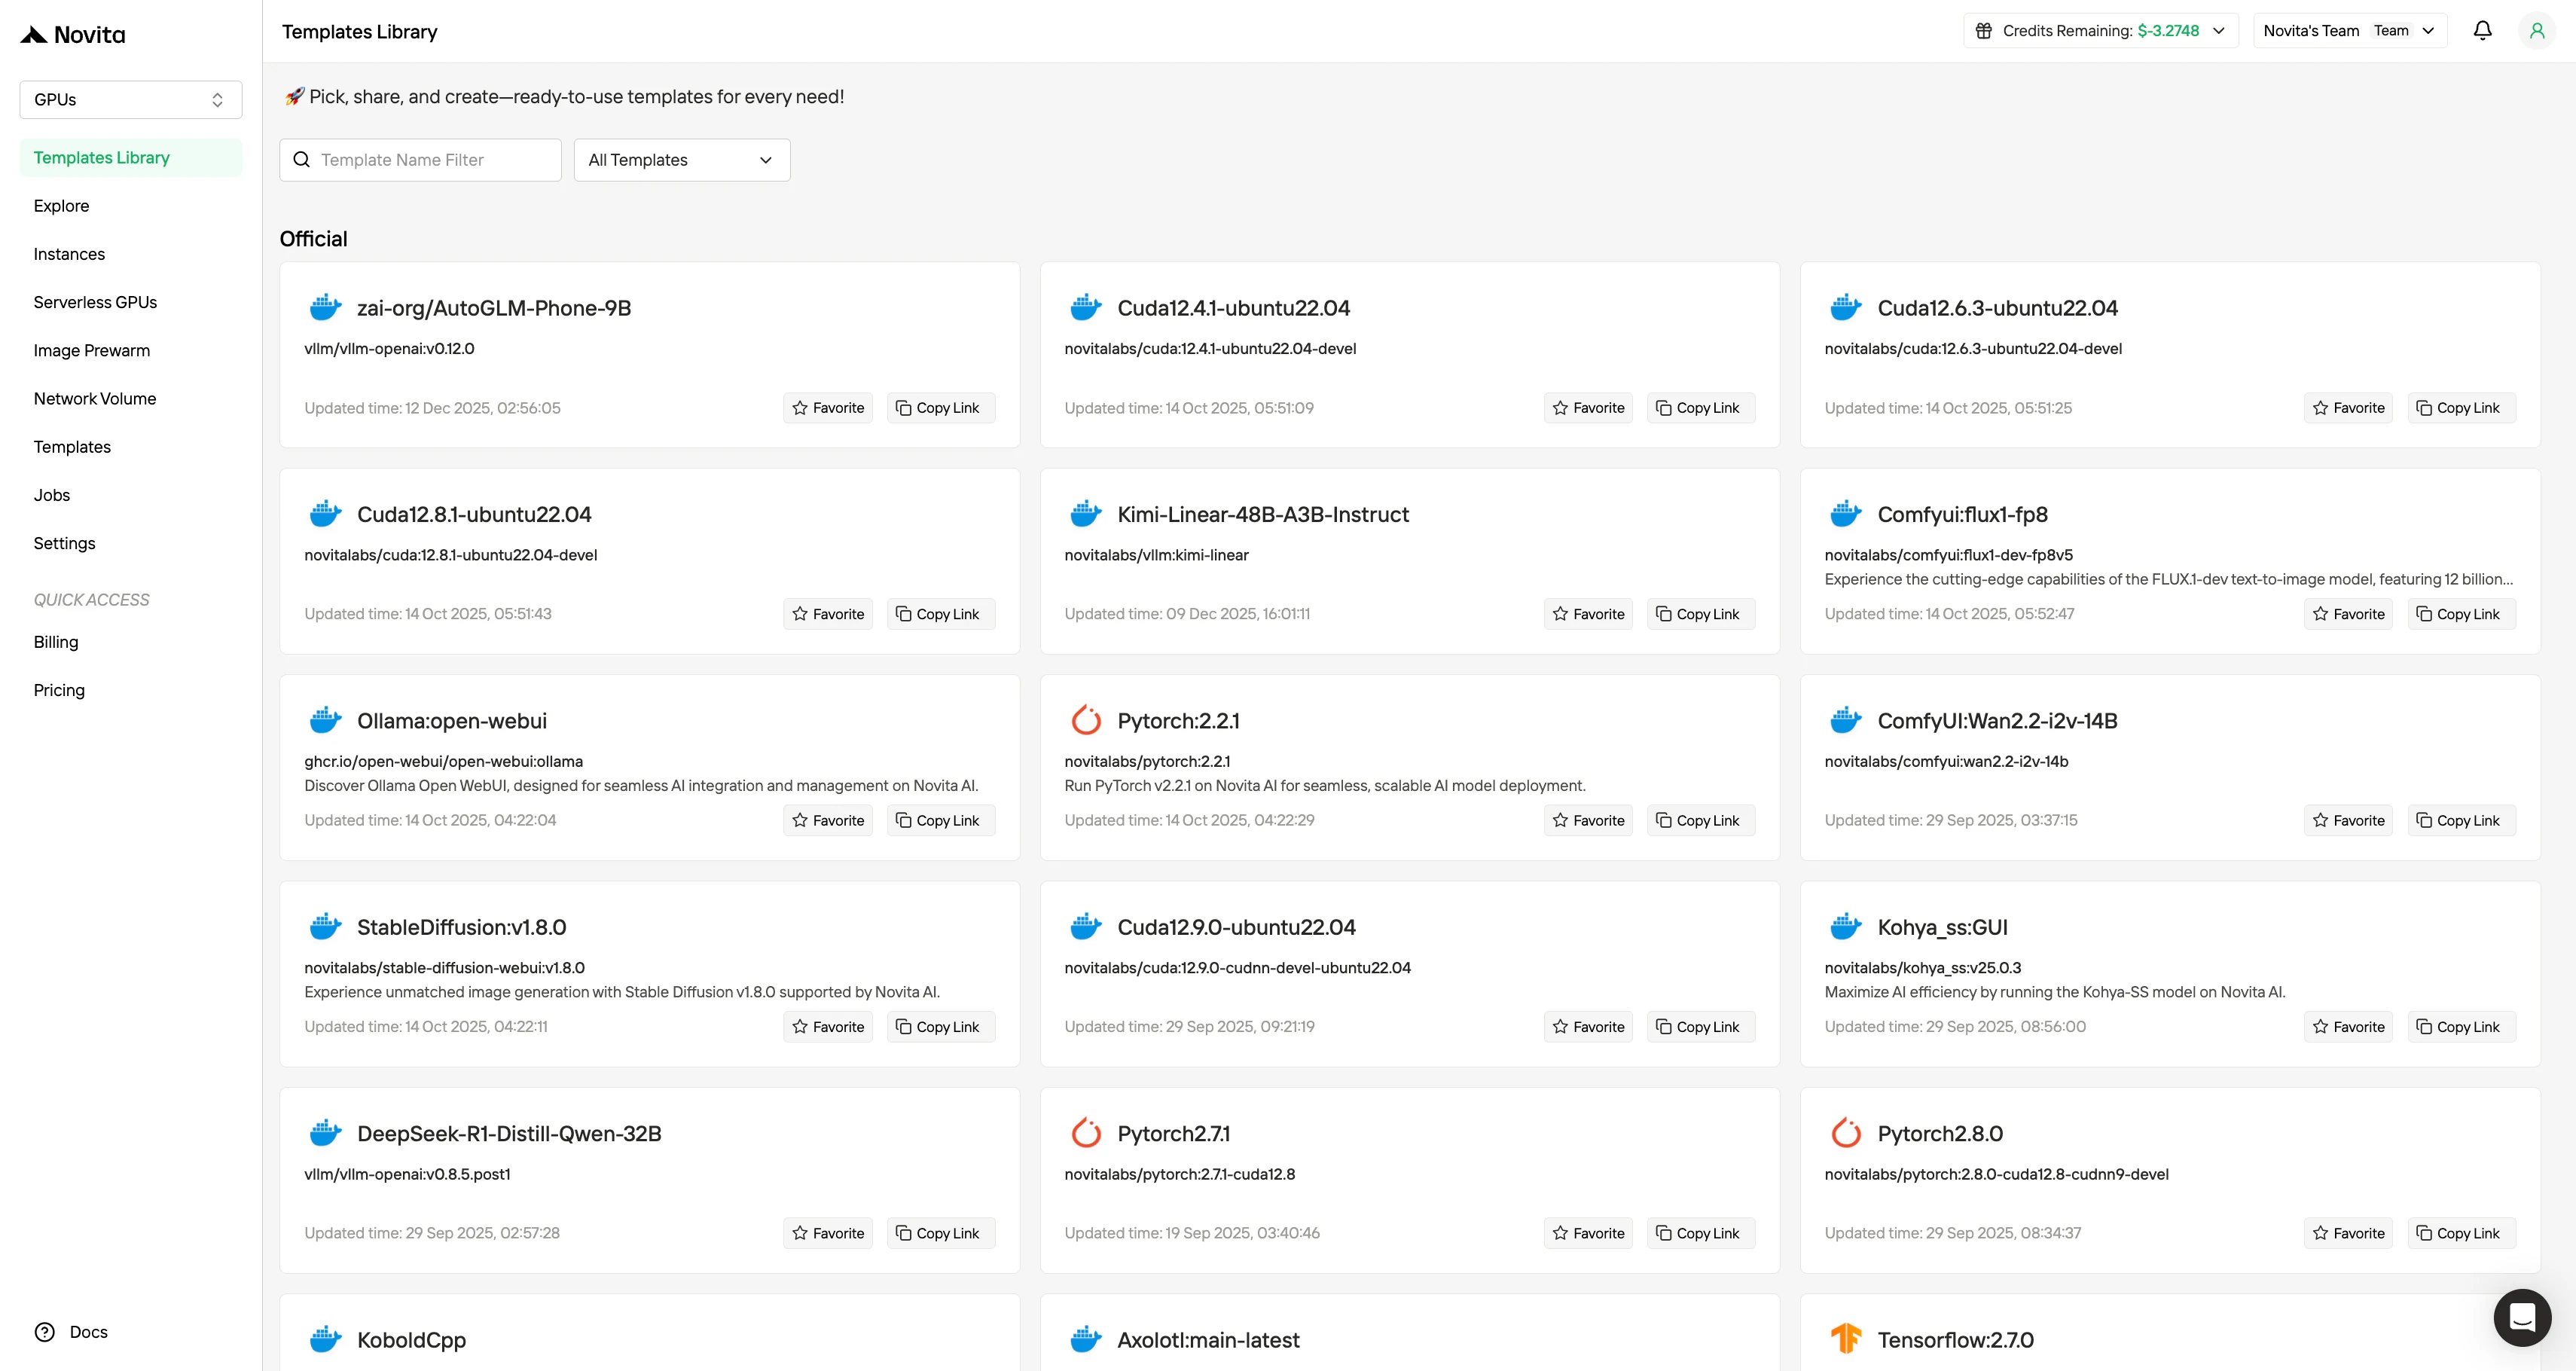
Task: Click the gift icon beside Credits Remaining
Action: point(1984,31)
